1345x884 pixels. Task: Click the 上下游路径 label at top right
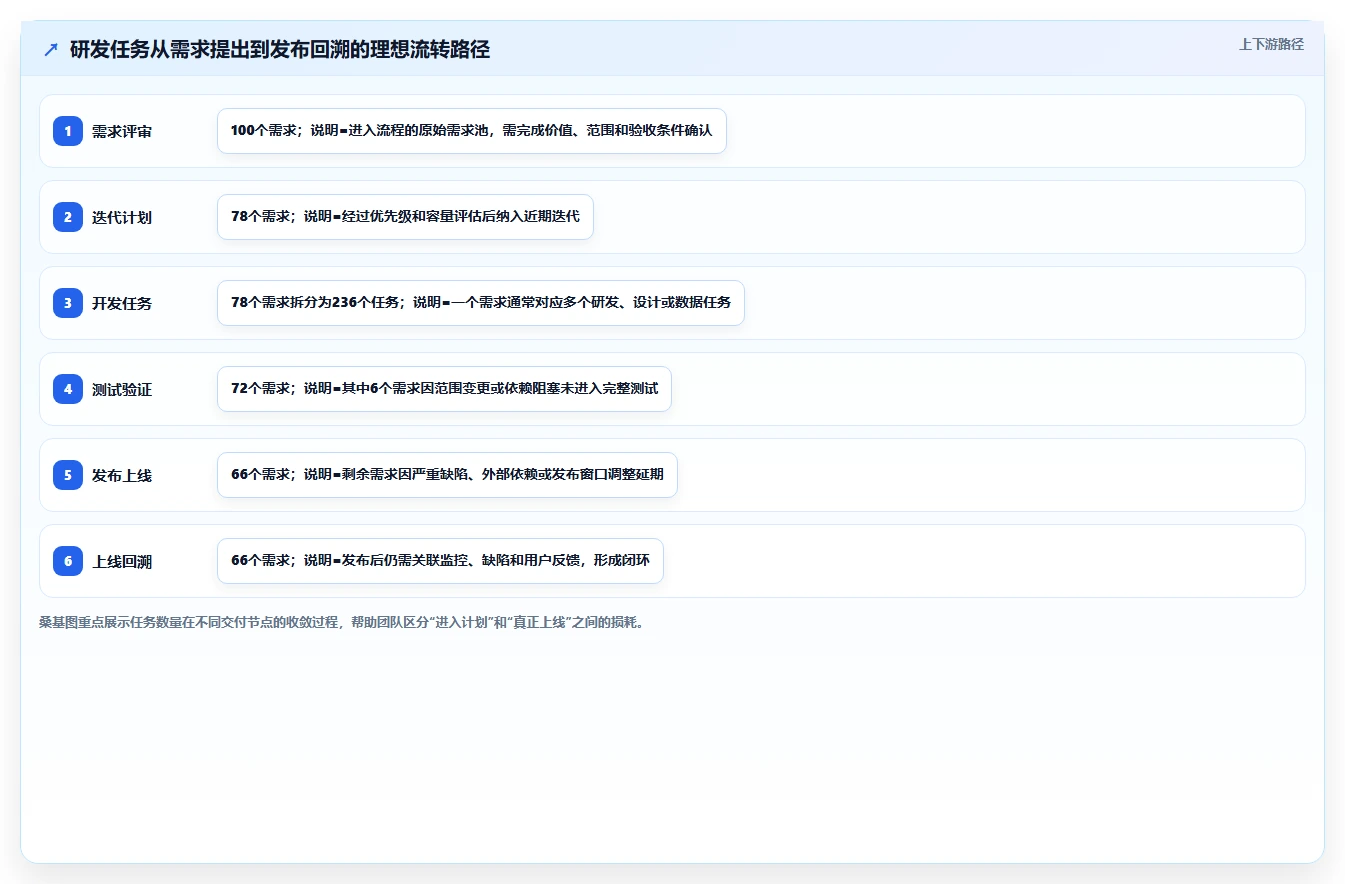pyautogui.click(x=1271, y=44)
